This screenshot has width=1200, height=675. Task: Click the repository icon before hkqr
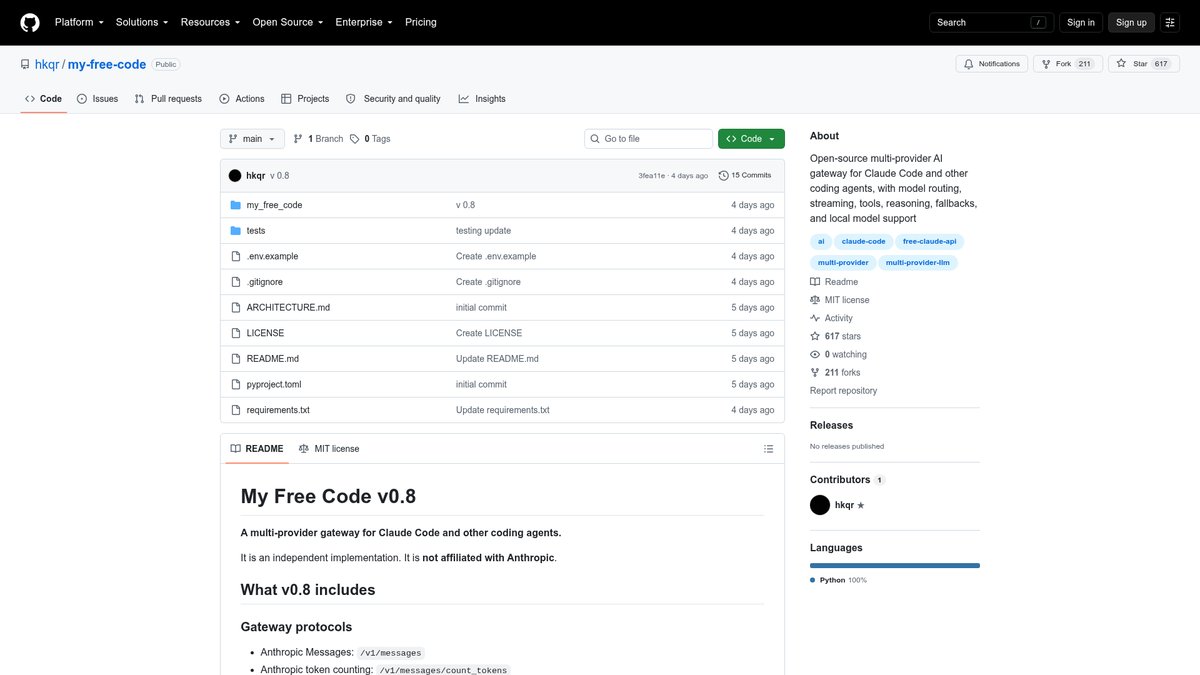coord(25,64)
